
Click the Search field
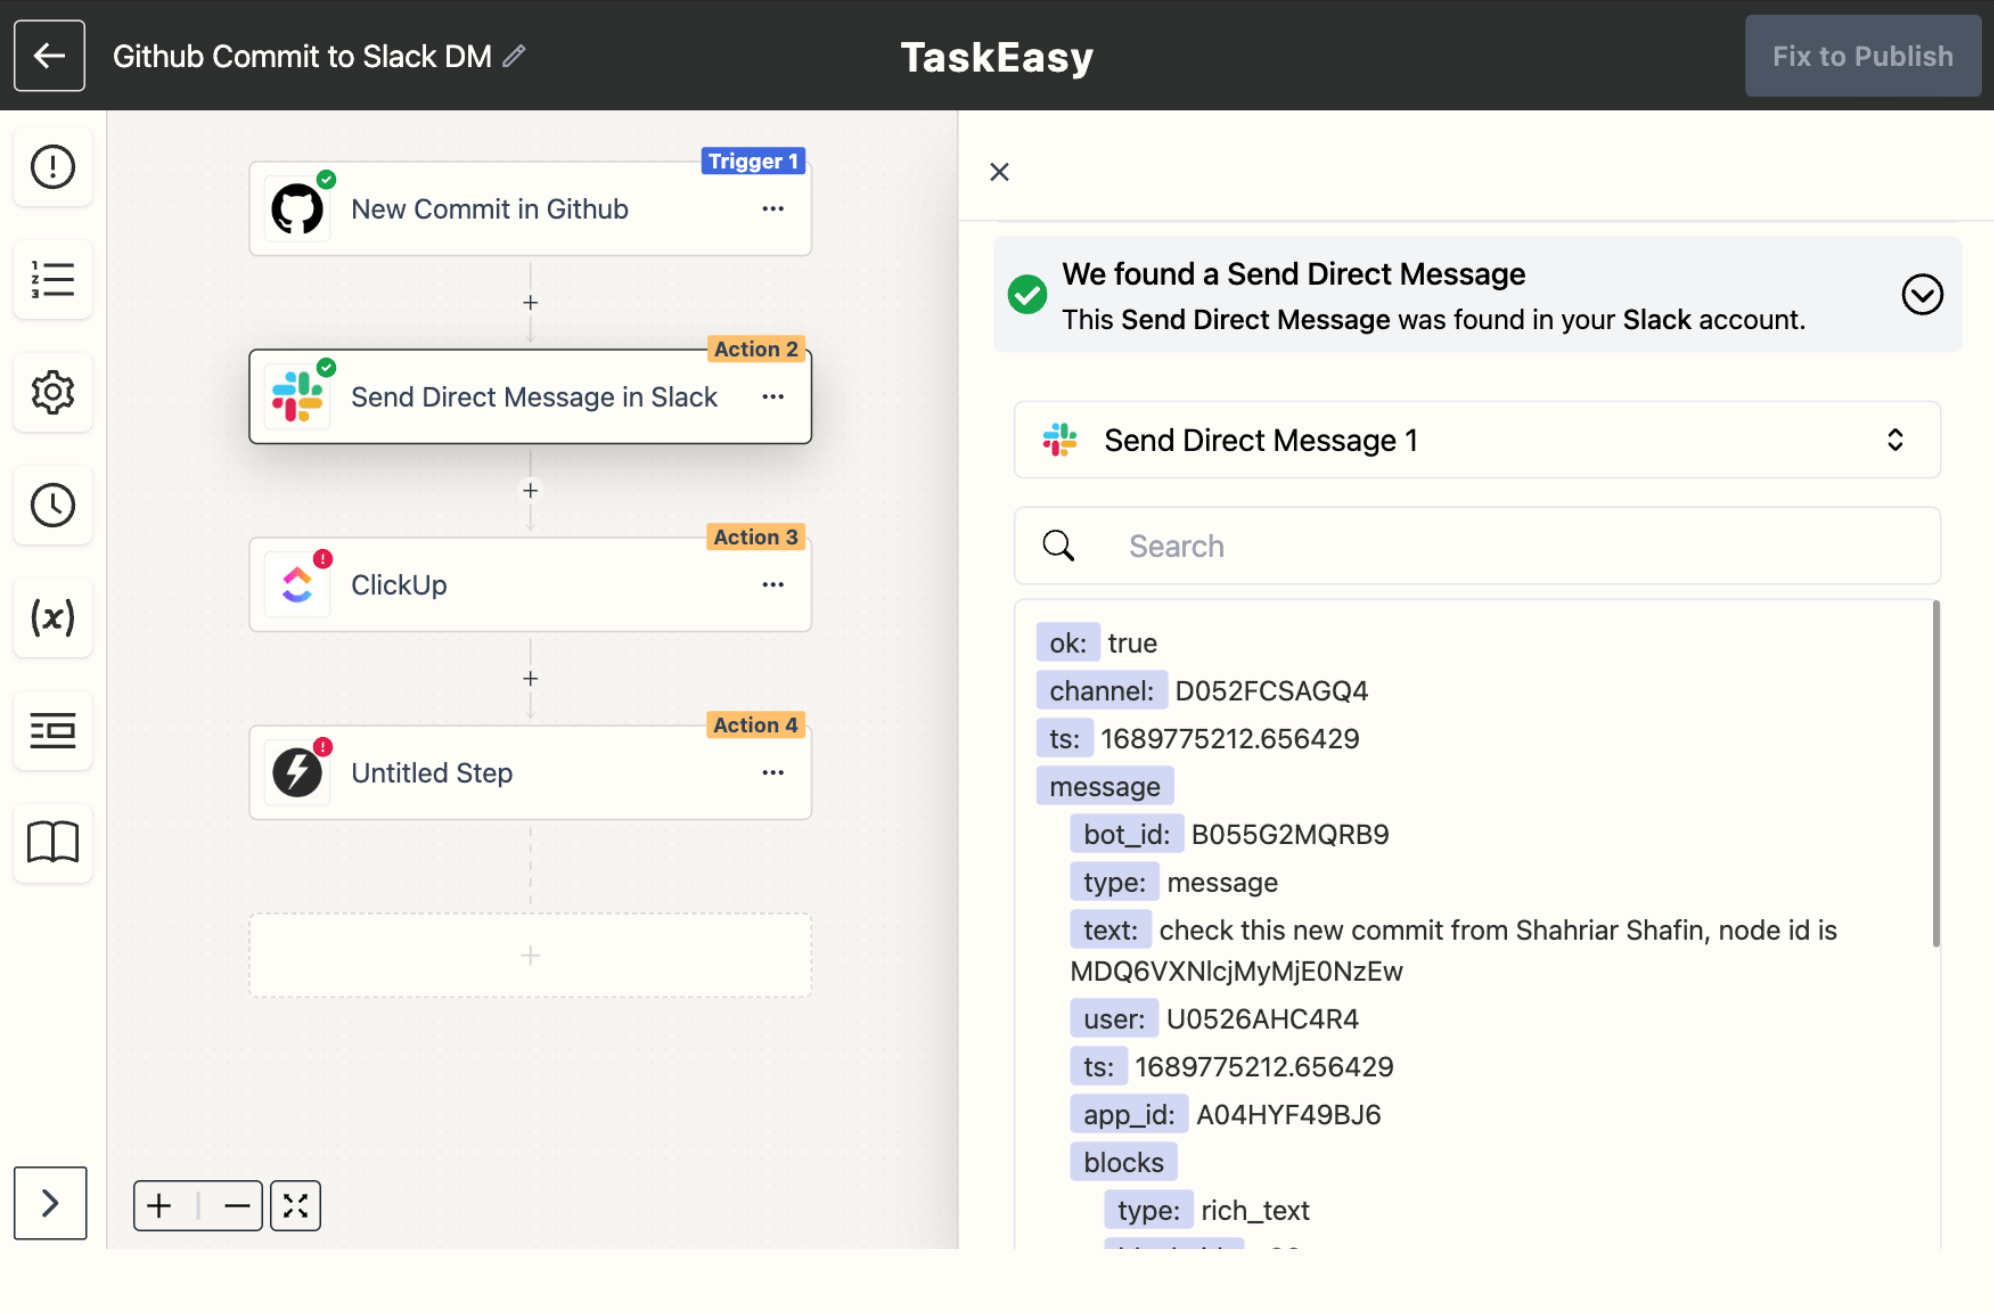pos(1477,546)
